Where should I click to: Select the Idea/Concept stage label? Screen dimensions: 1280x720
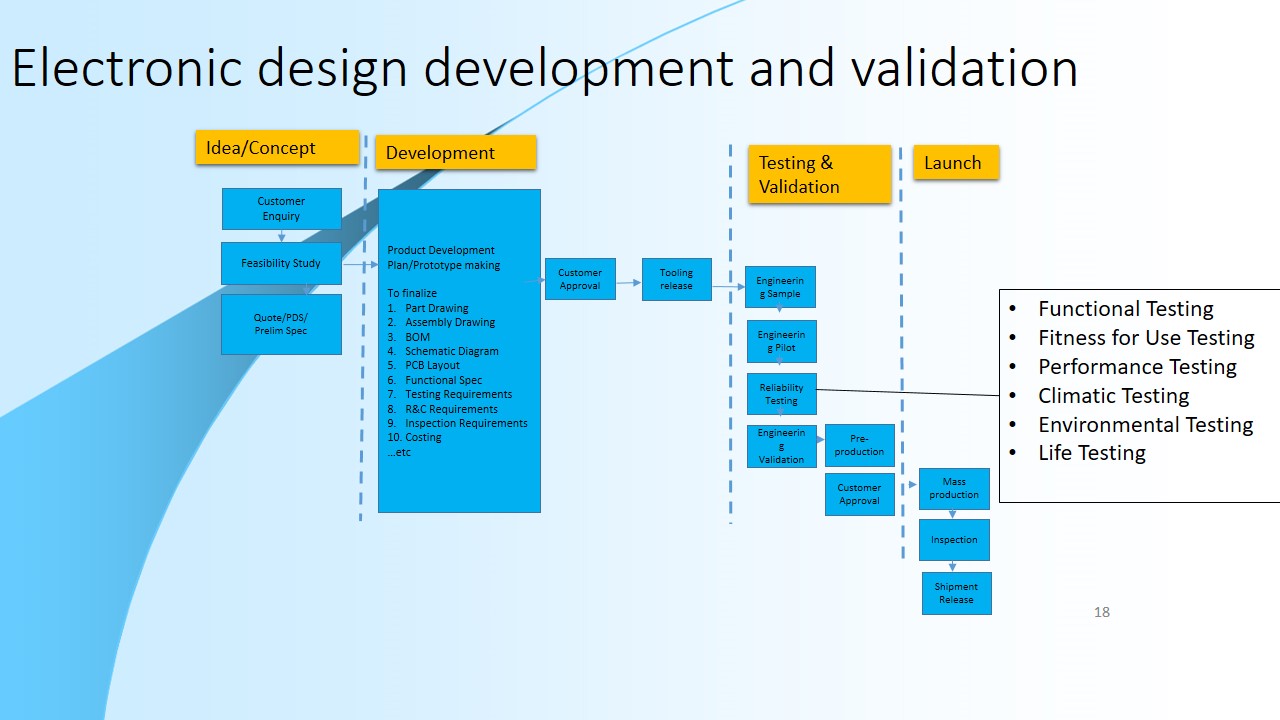click(277, 147)
